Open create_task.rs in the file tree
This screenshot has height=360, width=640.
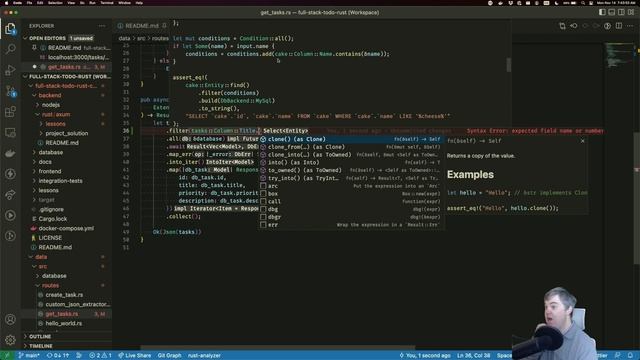coord(64,295)
